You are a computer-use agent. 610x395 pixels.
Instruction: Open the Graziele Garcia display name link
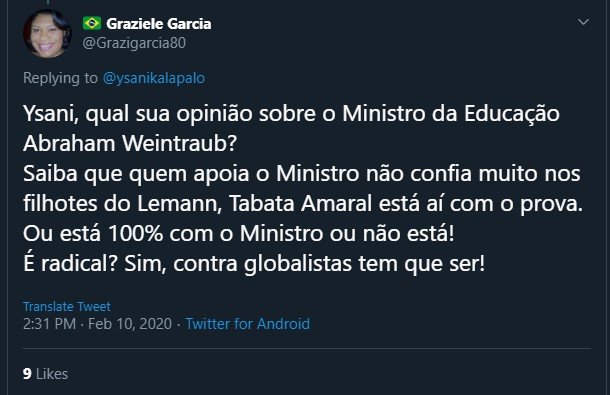coord(159,24)
